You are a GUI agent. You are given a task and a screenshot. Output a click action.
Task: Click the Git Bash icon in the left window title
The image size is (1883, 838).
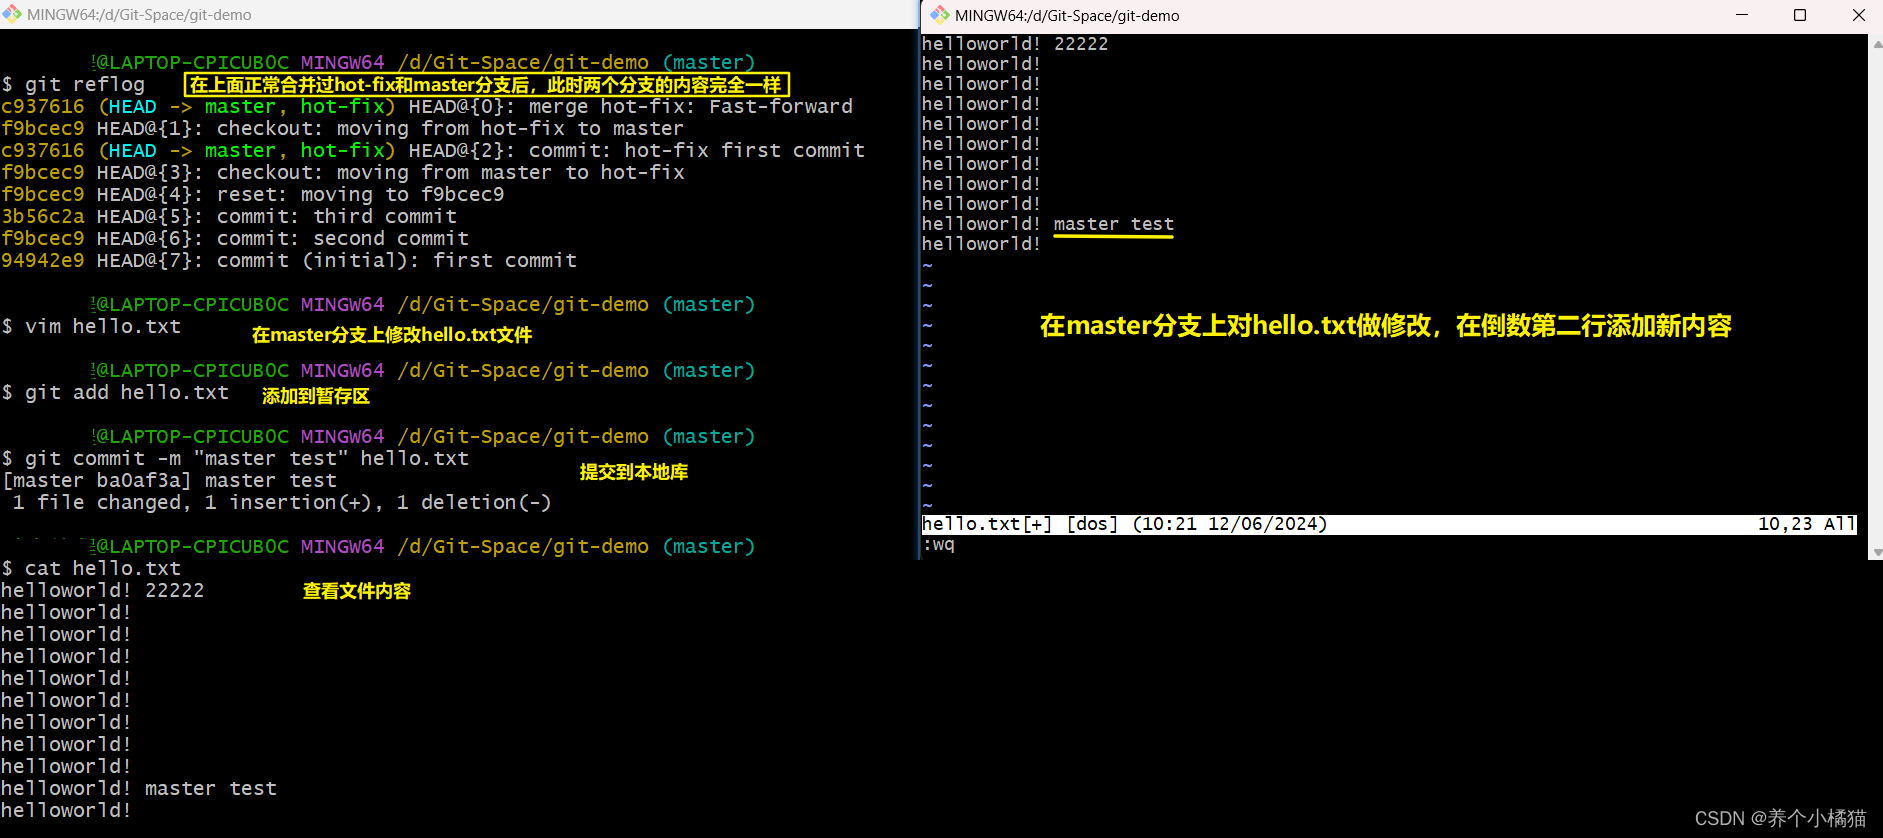pos(12,14)
